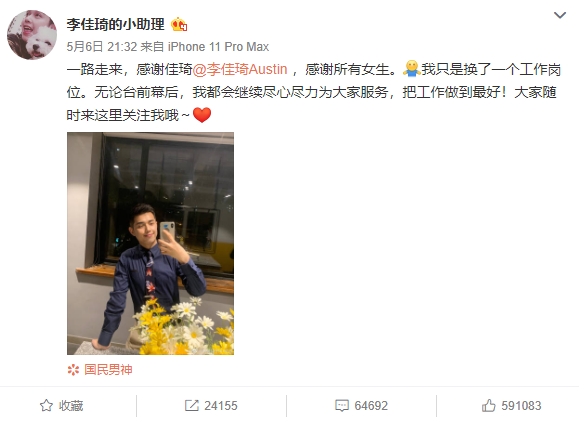The height and width of the screenshot is (422, 579).
Task: Toggle 收藏 to save this post
Action: 61,405
